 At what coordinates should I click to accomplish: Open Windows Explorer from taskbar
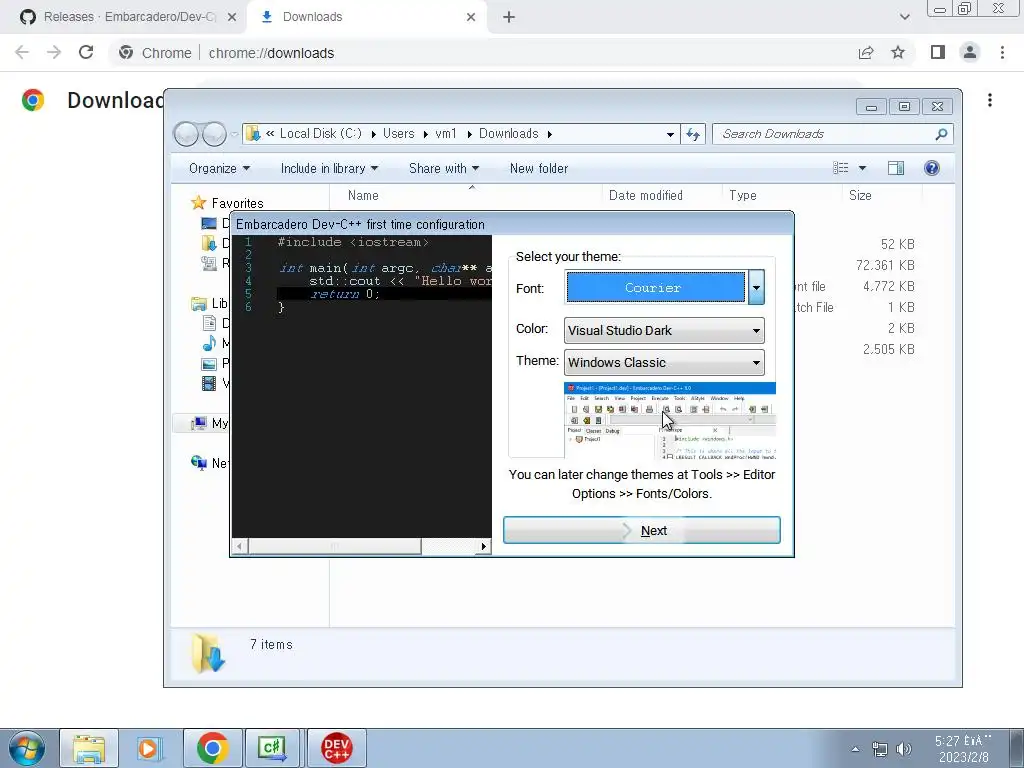coord(89,748)
